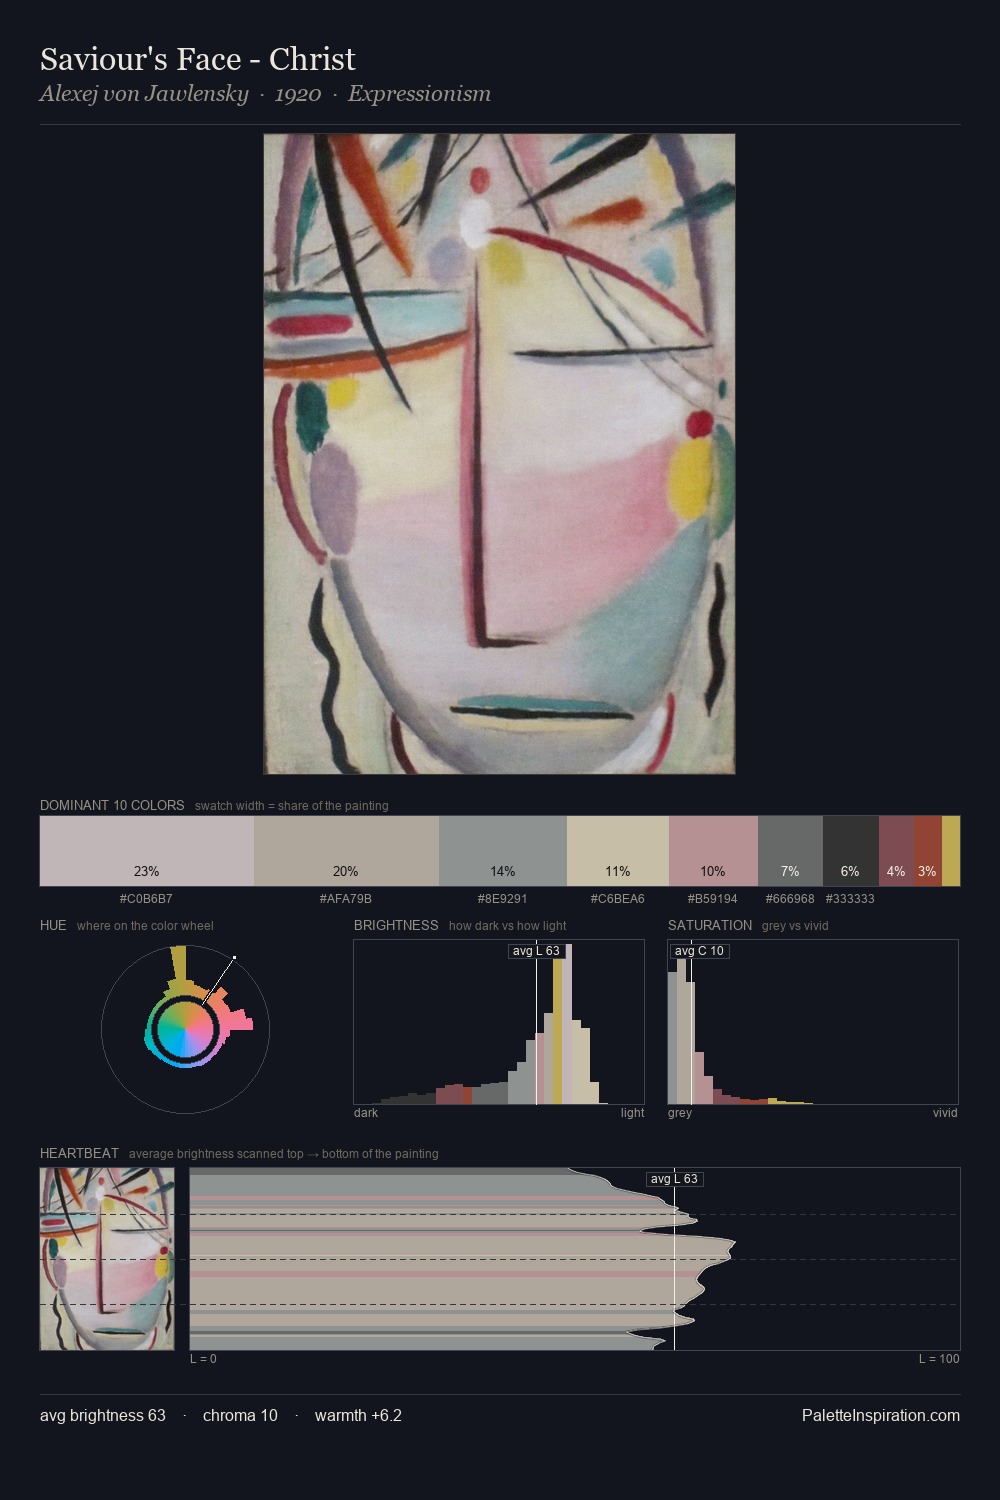
Task: Click the 'HUE' section heading
Action: tap(53, 925)
